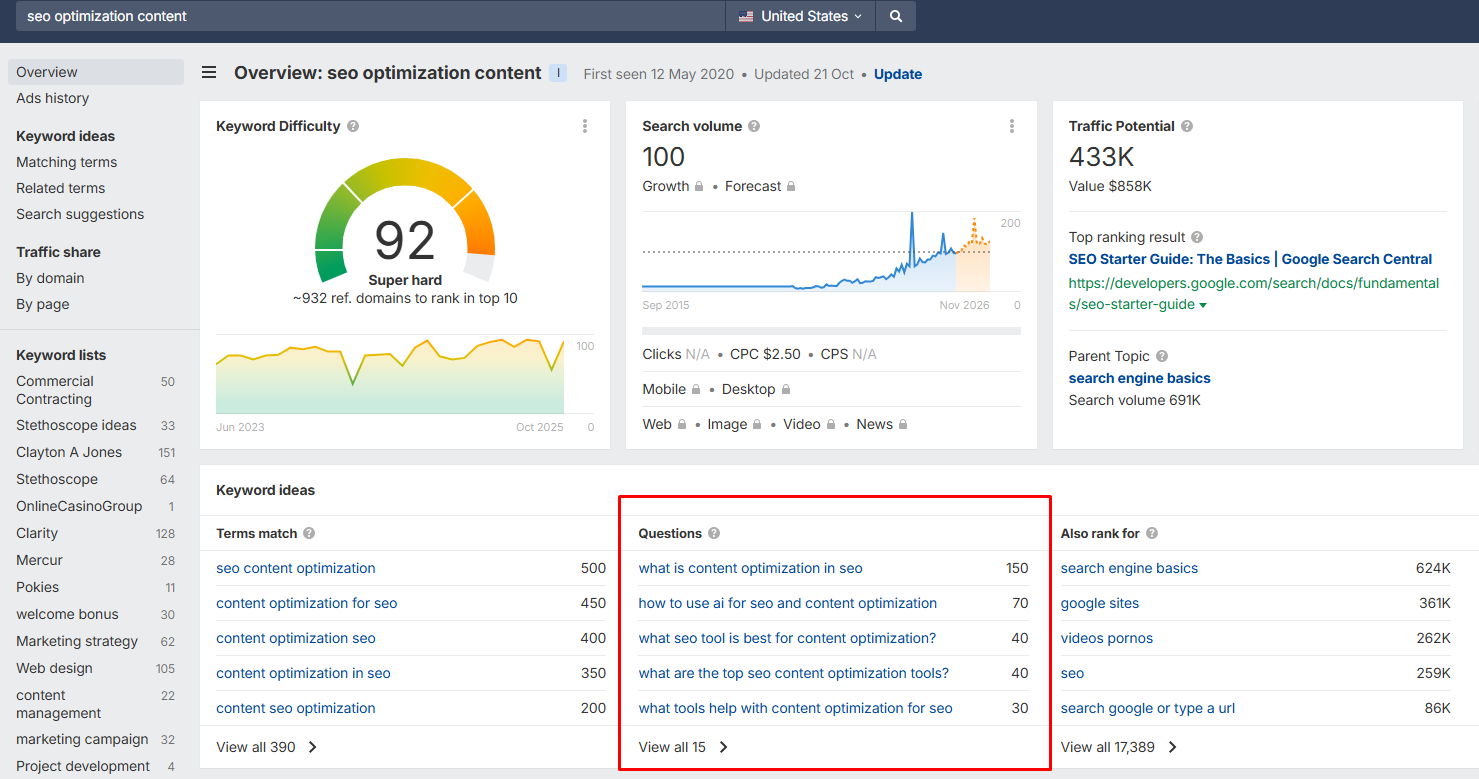Open search google or type a url keyword

click(1148, 708)
